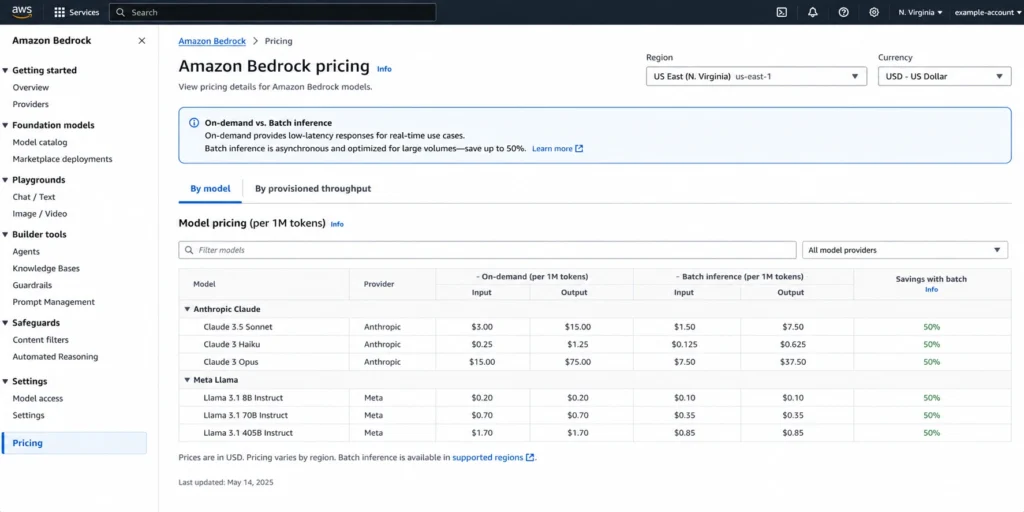Close the Amazon Bedrock side navigation
1024x512 pixels.
[x=142, y=40]
